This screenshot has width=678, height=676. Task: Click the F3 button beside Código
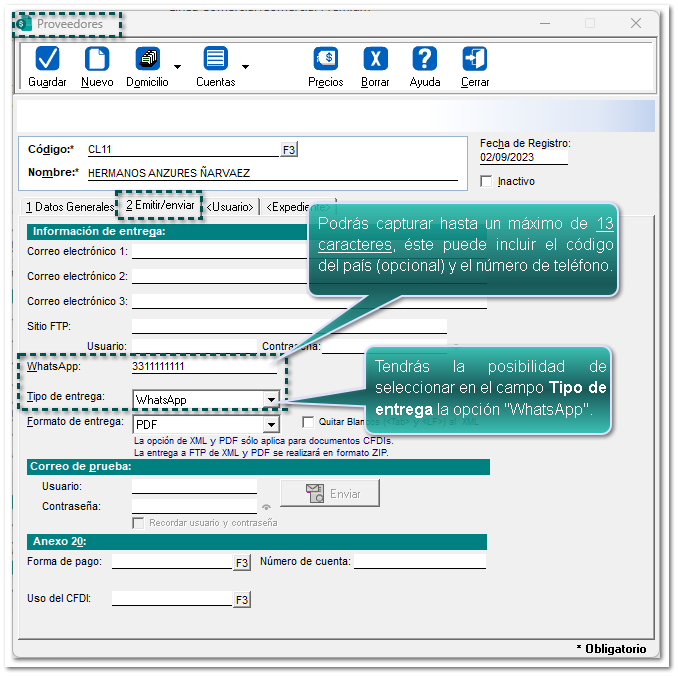tap(289, 150)
